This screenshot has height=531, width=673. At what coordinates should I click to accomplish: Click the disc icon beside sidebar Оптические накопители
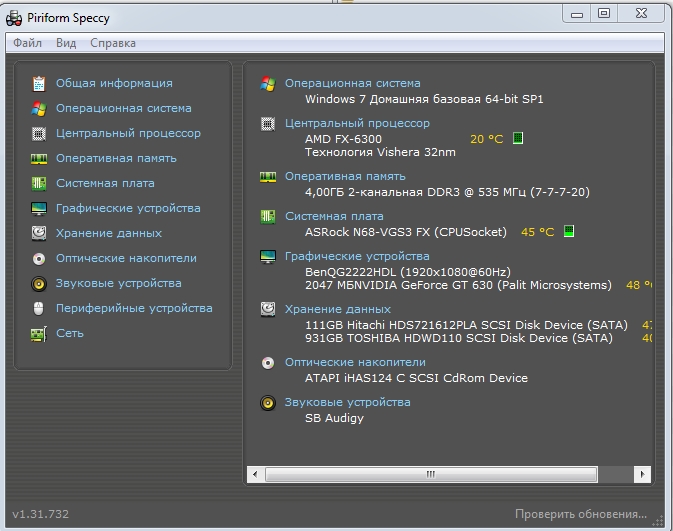(39, 259)
